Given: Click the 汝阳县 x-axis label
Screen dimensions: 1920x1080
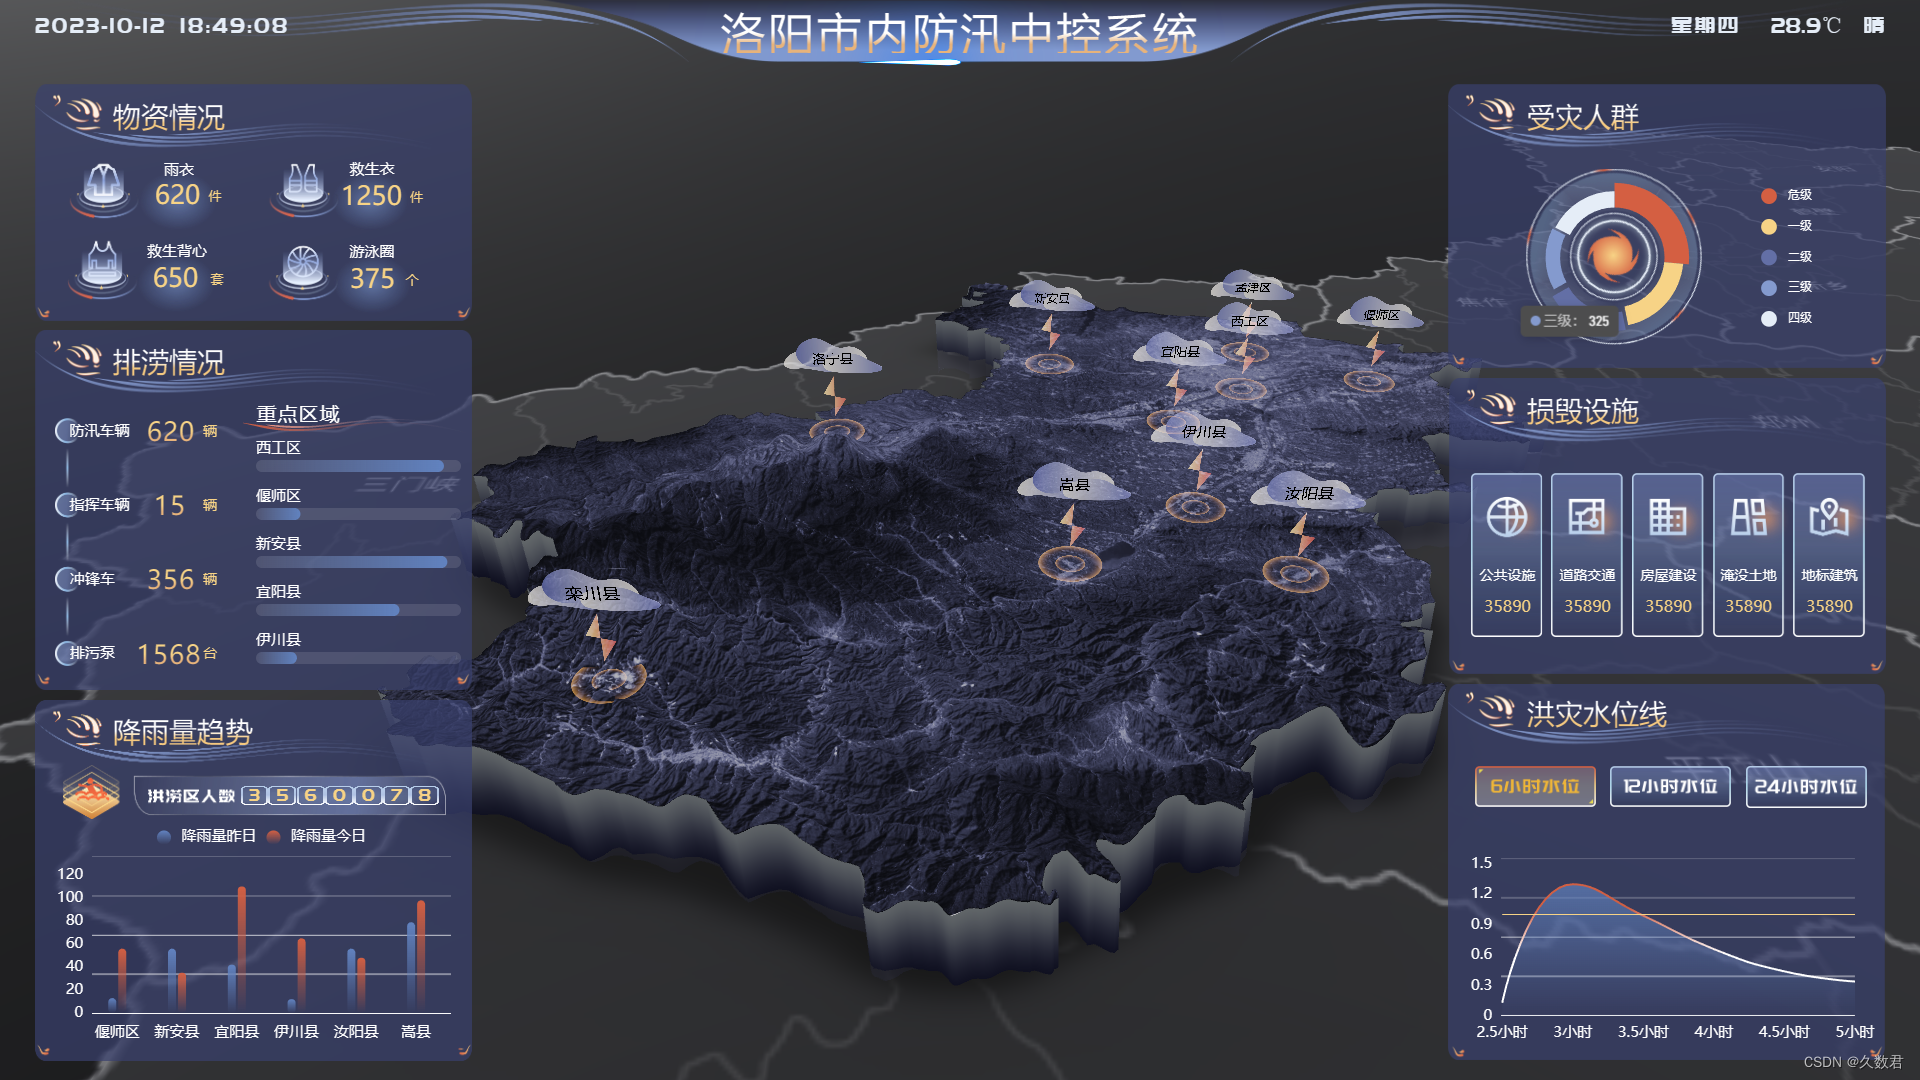Looking at the screenshot, I should [356, 1032].
